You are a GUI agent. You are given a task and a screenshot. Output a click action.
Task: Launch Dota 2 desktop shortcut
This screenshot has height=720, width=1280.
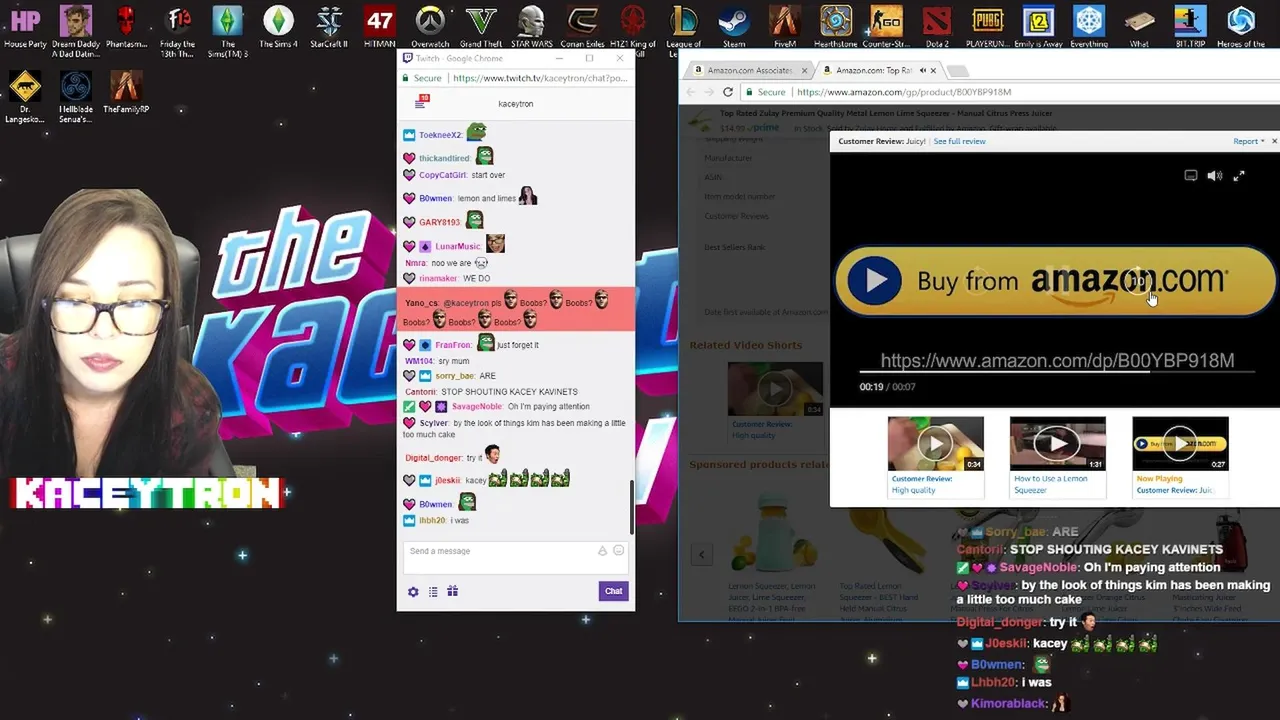point(937,26)
